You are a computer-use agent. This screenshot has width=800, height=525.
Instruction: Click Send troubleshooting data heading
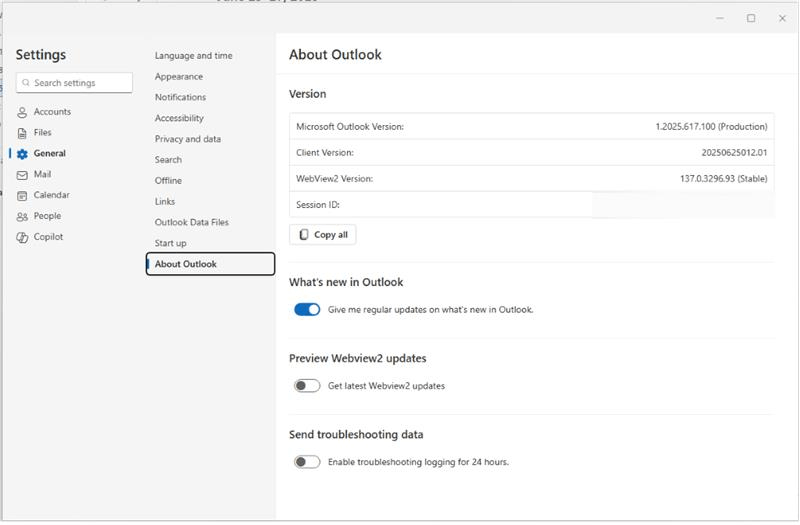click(x=356, y=435)
